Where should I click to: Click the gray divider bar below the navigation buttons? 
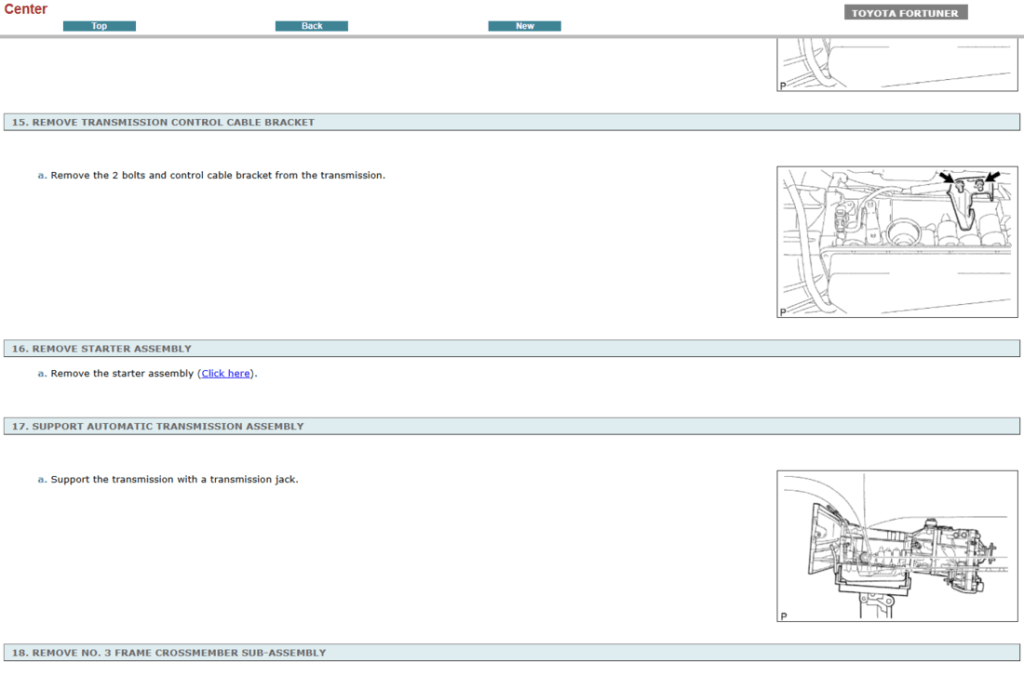[512, 37]
